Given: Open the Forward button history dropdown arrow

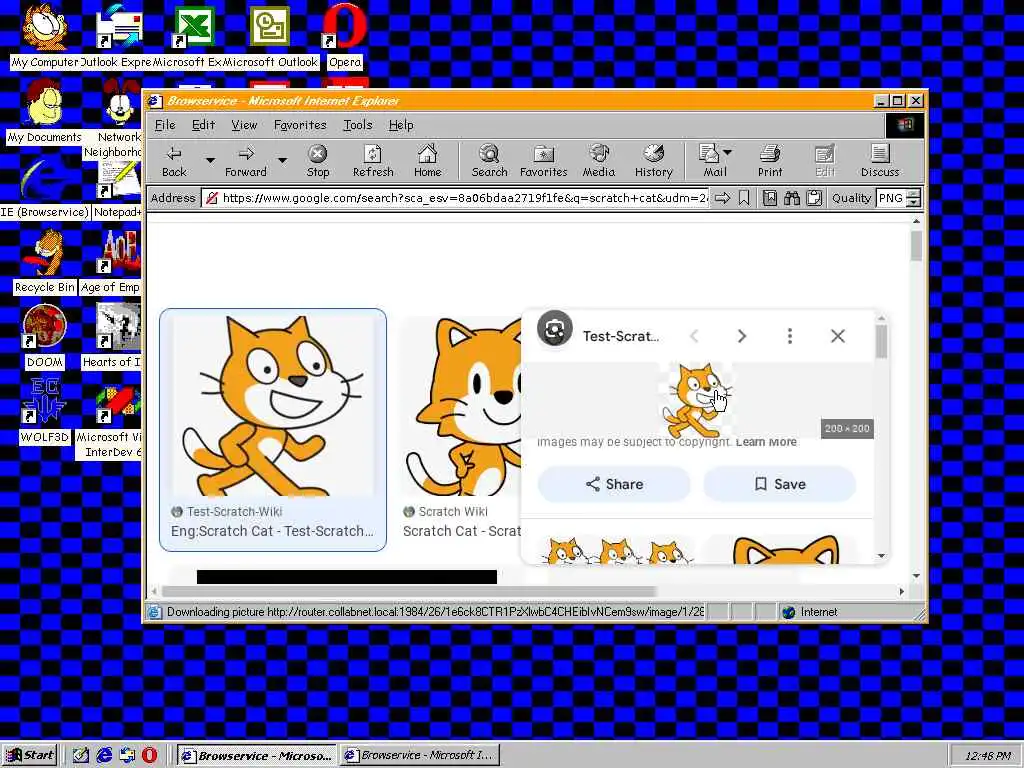Looking at the screenshot, I should tap(282, 160).
